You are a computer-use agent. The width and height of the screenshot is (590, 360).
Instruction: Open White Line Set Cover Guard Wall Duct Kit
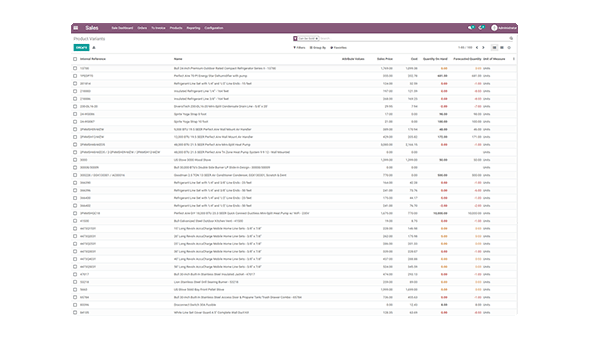(294, 312)
